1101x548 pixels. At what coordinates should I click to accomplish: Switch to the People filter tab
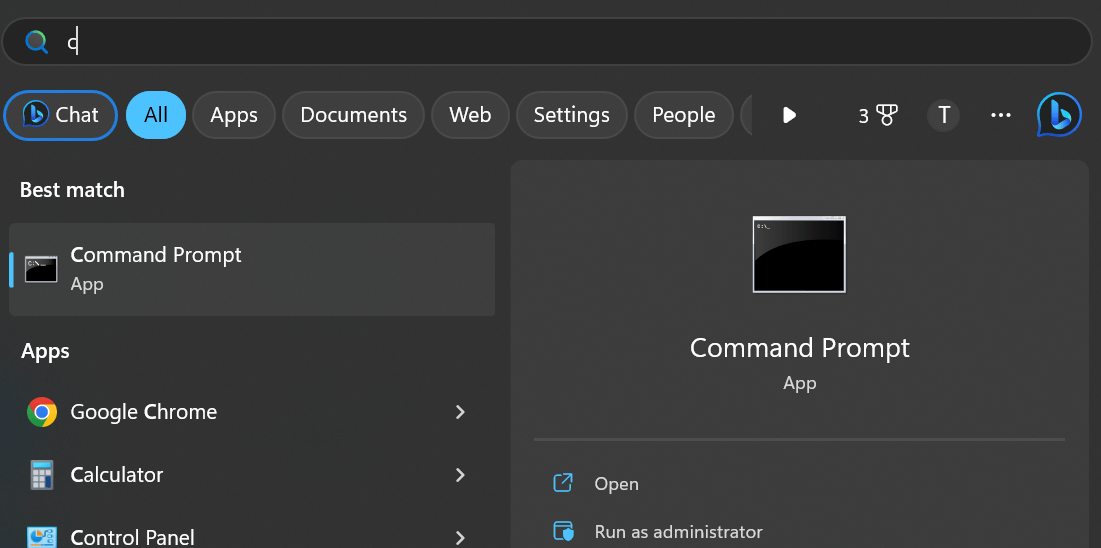tap(683, 115)
